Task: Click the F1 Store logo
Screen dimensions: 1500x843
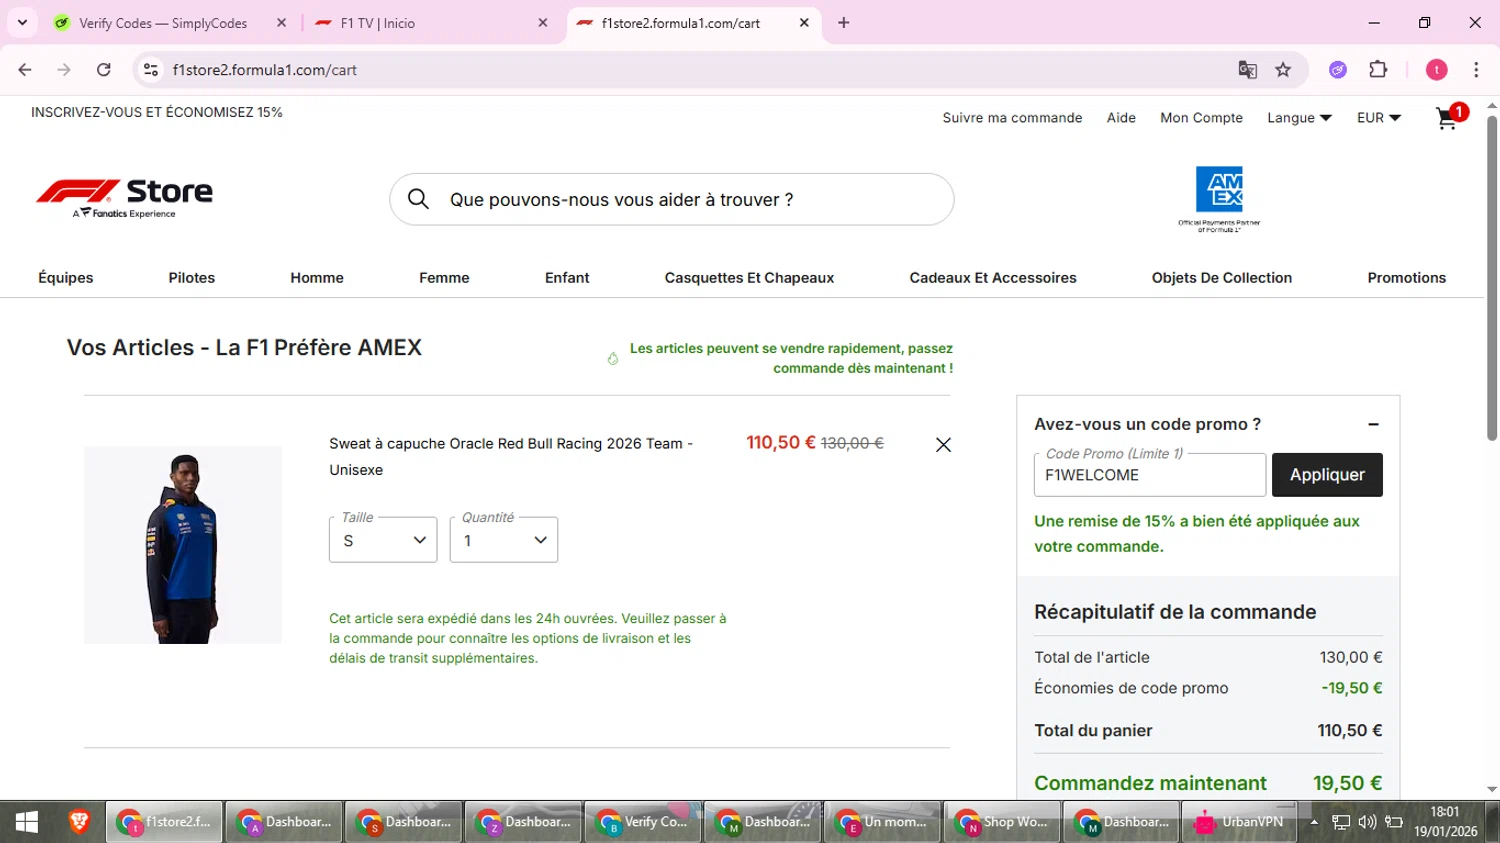Action: tap(125, 198)
